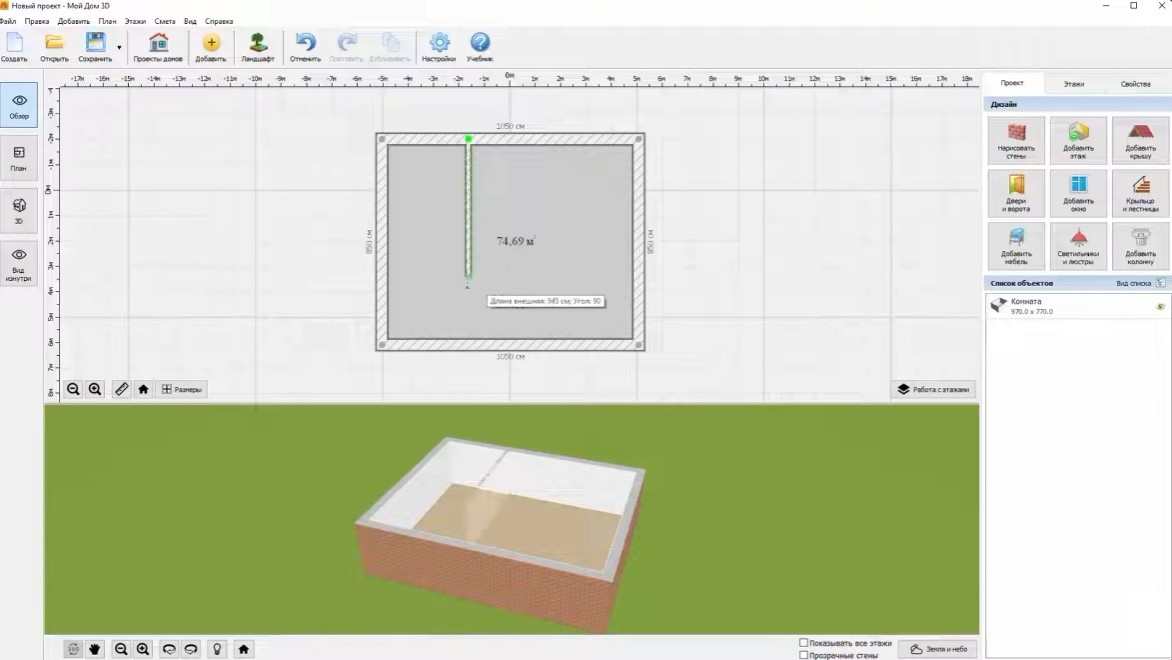Image resolution: width=1172 pixels, height=660 pixels.
Task: Open the Ландшафт landscape tool
Action: tap(258, 47)
